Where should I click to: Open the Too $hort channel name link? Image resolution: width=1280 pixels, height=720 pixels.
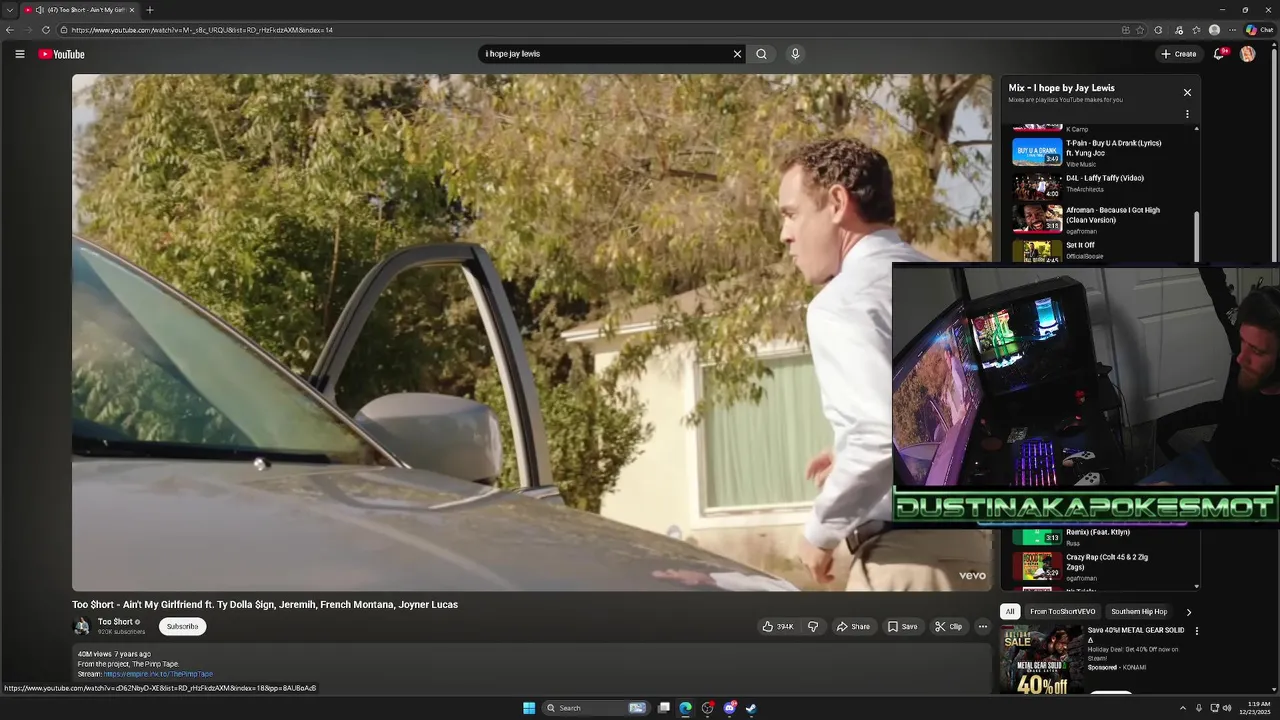point(115,622)
